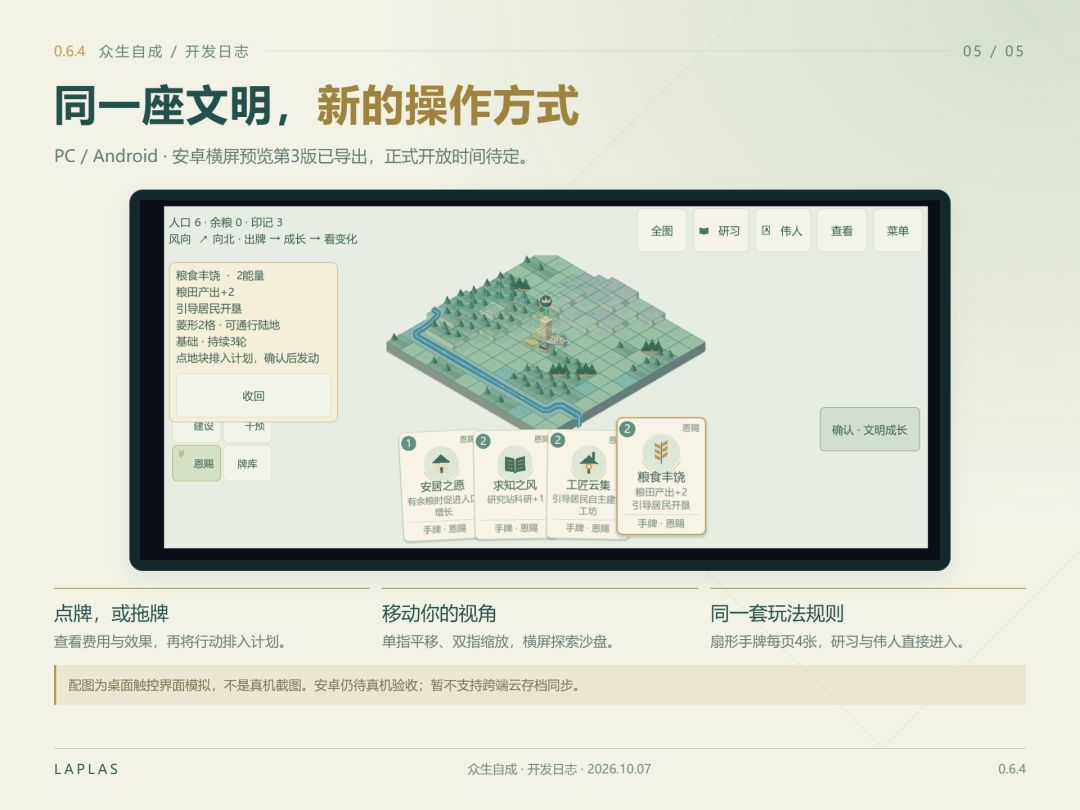The height and width of the screenshot is (810, 1080).
Task: Click 菱形2格 · 可通行陆地 in the tooltip
Action: tap(227, 325)
